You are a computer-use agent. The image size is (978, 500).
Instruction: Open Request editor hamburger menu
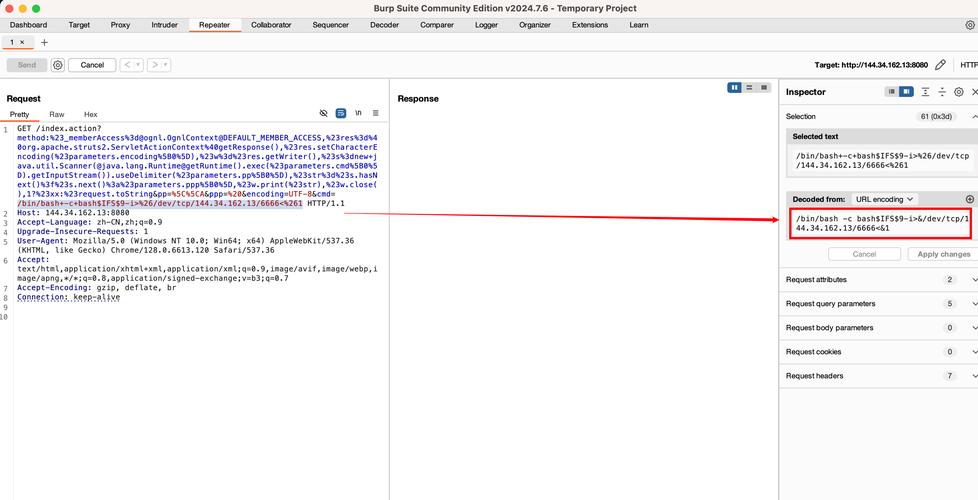pos(375,113)
